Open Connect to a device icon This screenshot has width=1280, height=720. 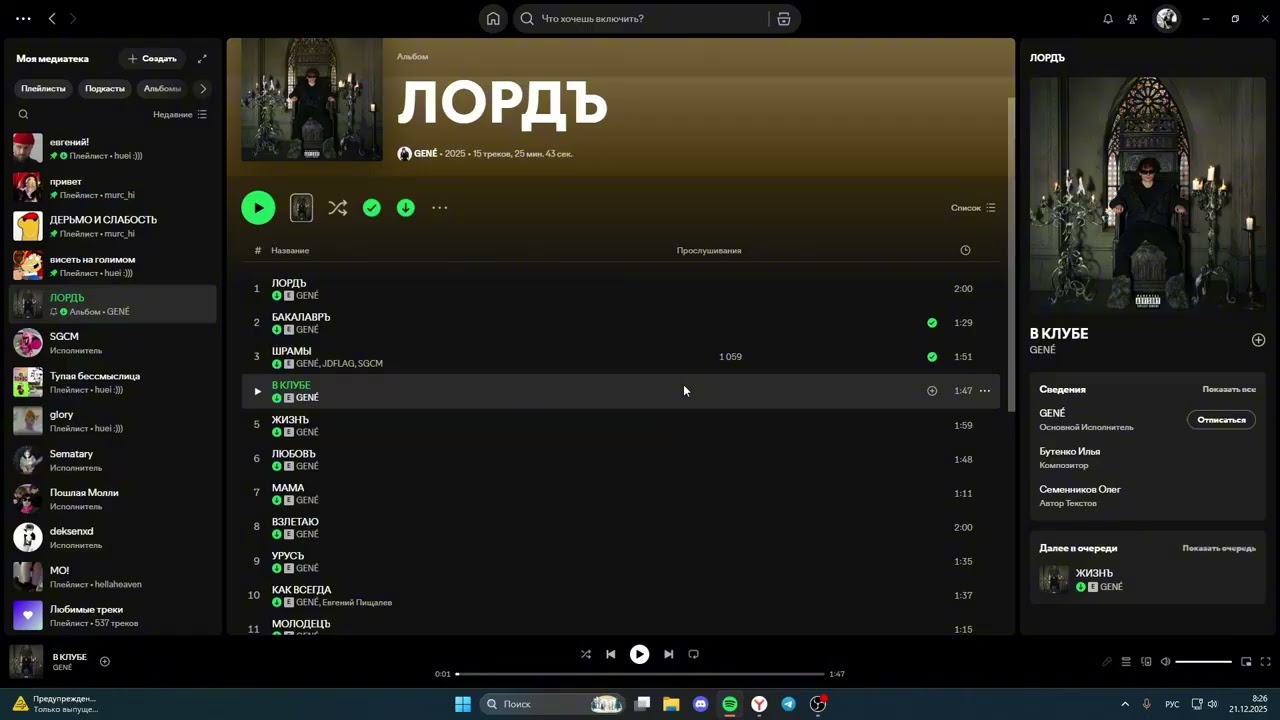pos(1146,661)
